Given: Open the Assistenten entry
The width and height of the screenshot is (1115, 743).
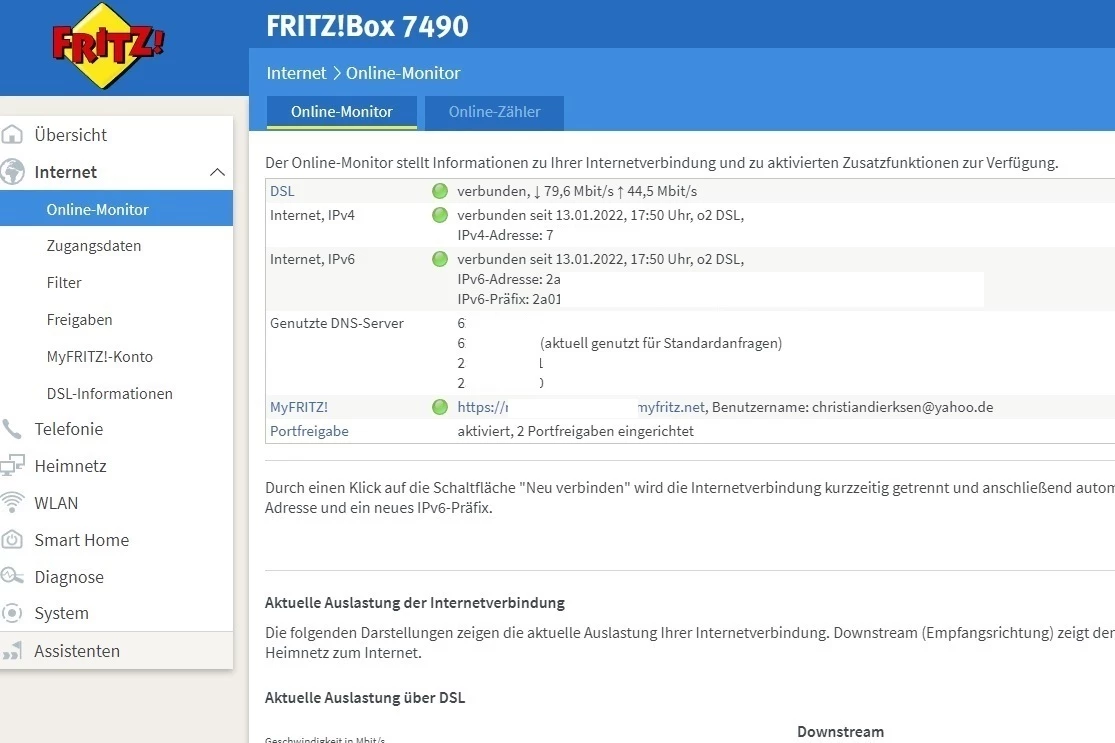Looking at the screenshot, I should pyautogui.click(x=77, y=651).
